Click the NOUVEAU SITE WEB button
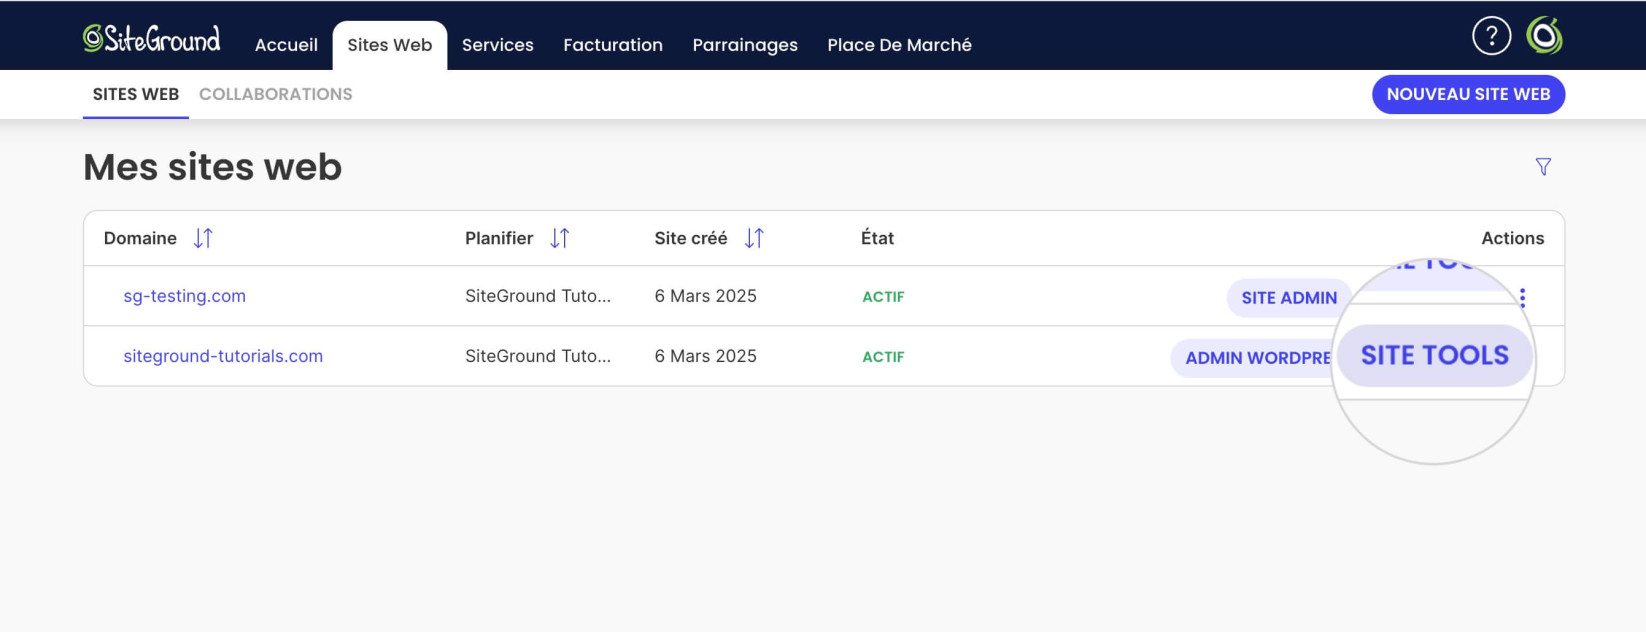 (1468, 94)
